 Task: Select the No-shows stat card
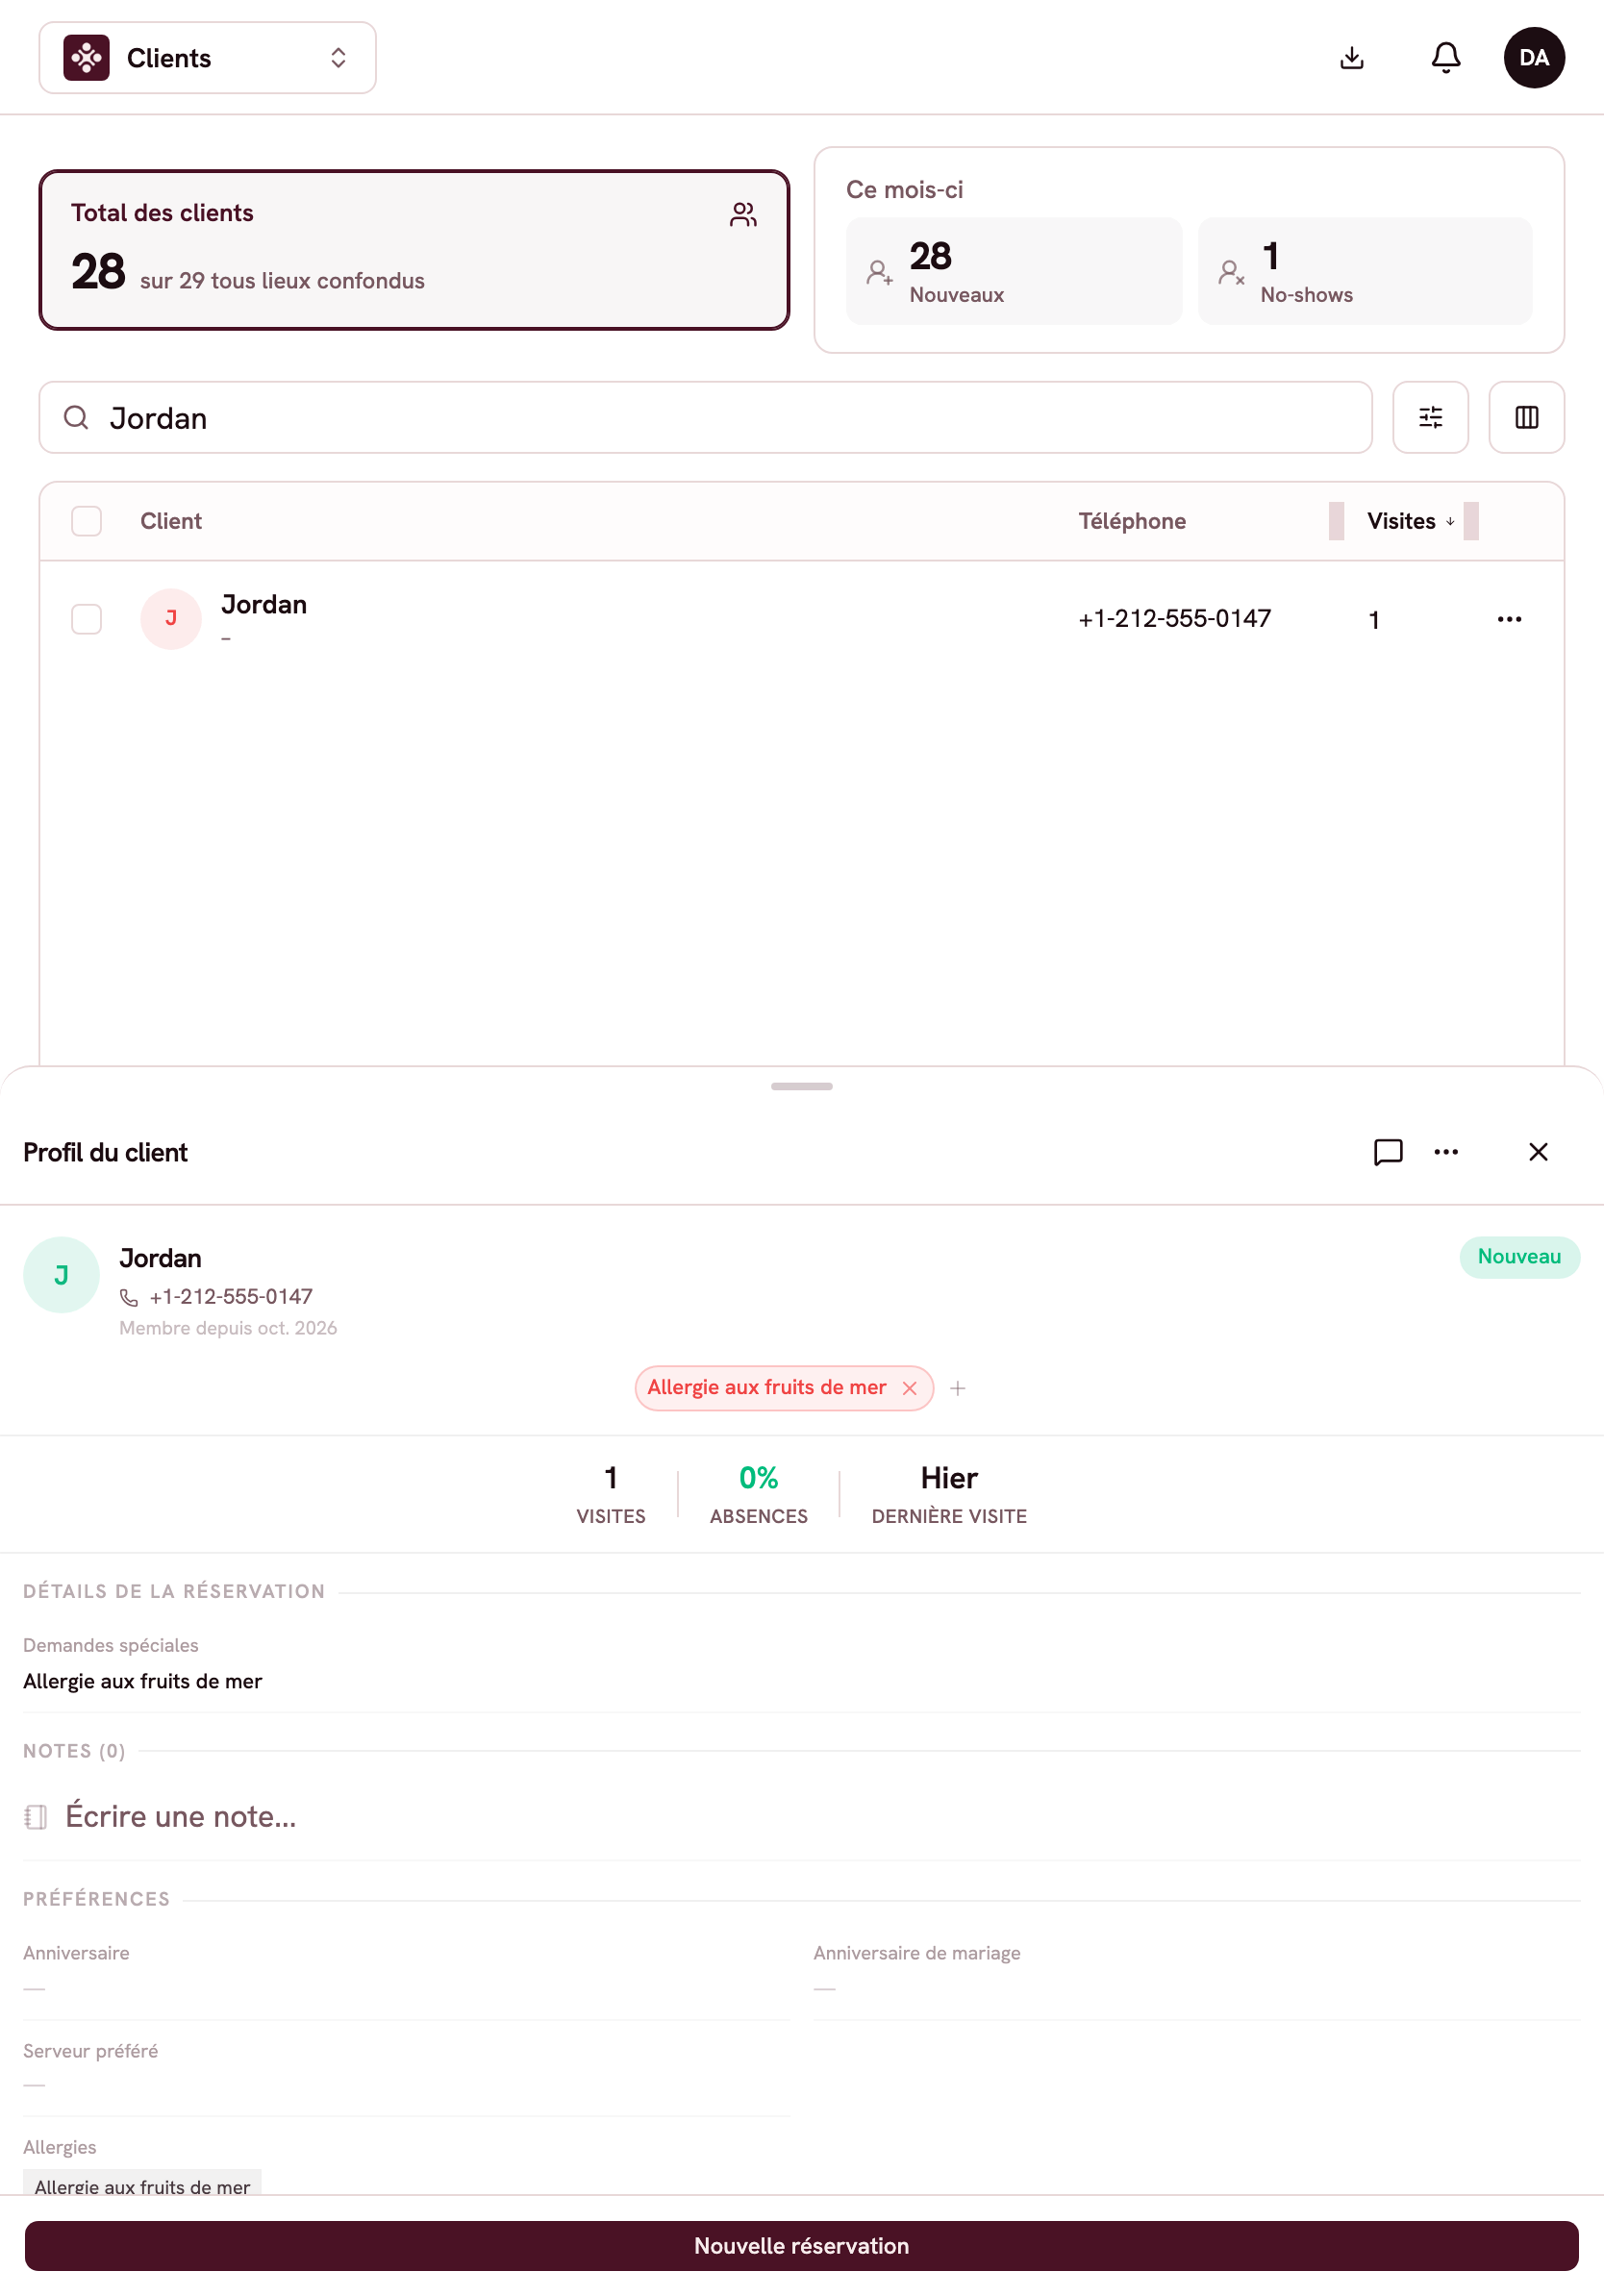tap(1365, 271)
